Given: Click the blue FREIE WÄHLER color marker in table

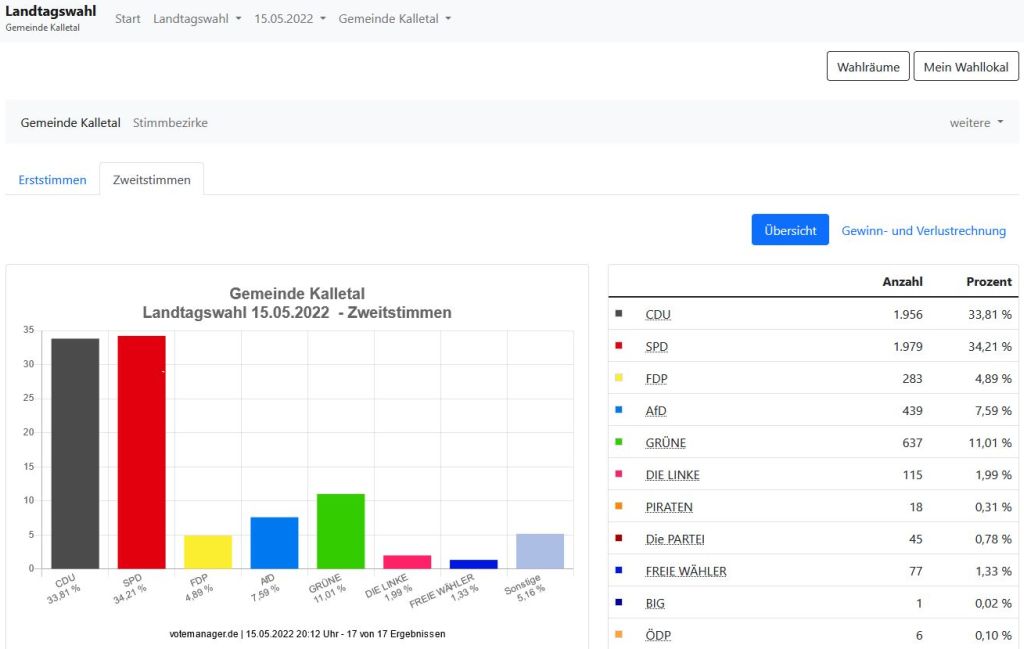Looking at the screenshot, I should (x=618, y=570).
